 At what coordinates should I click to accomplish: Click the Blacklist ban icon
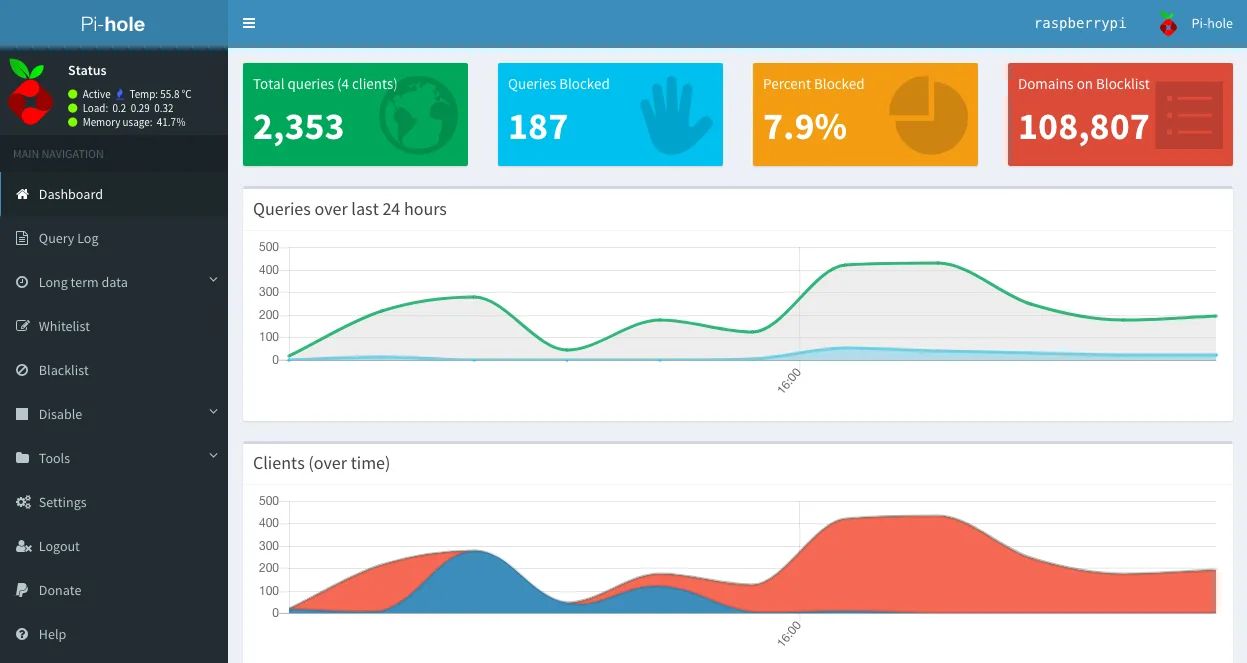(x=23, y=370)
